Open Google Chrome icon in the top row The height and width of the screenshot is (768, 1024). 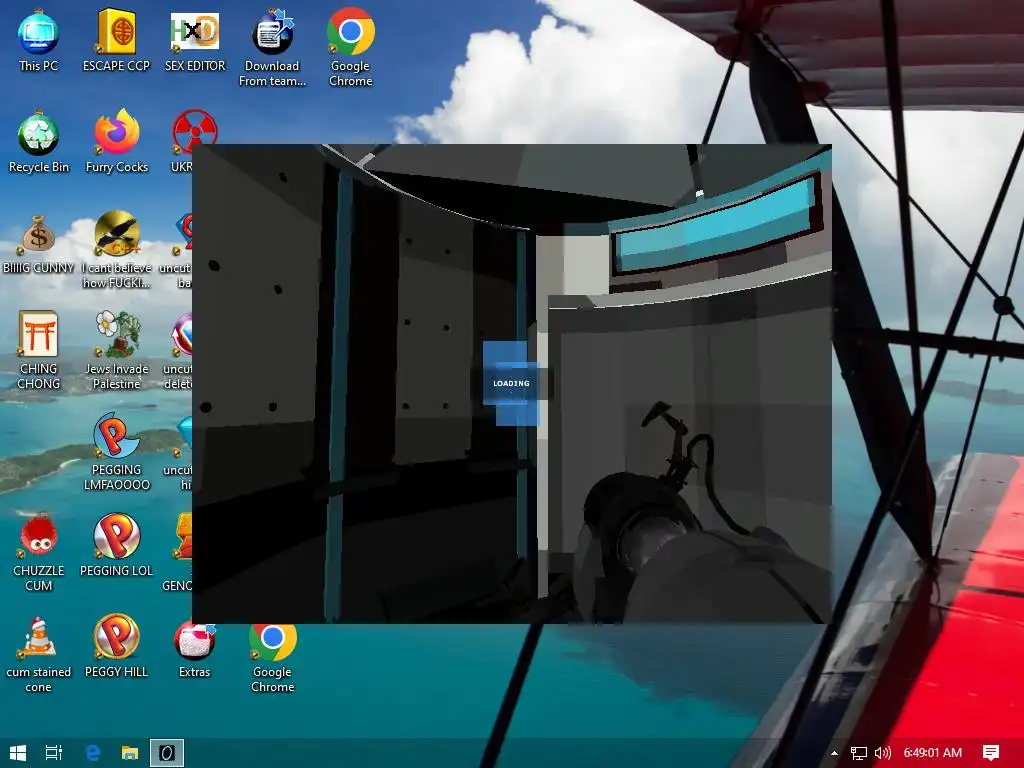[x=351, y=48]
